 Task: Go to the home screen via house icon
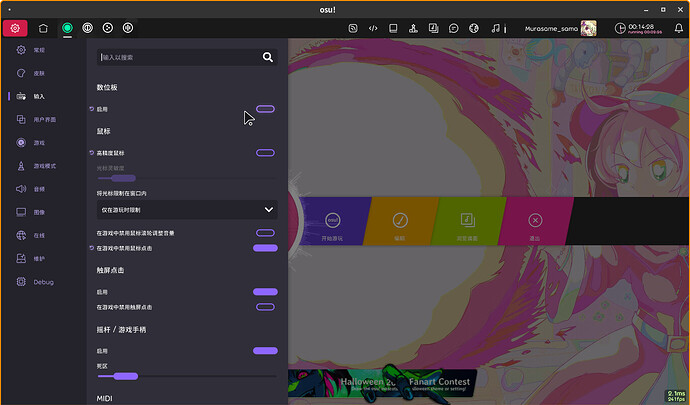click(43, 28)
